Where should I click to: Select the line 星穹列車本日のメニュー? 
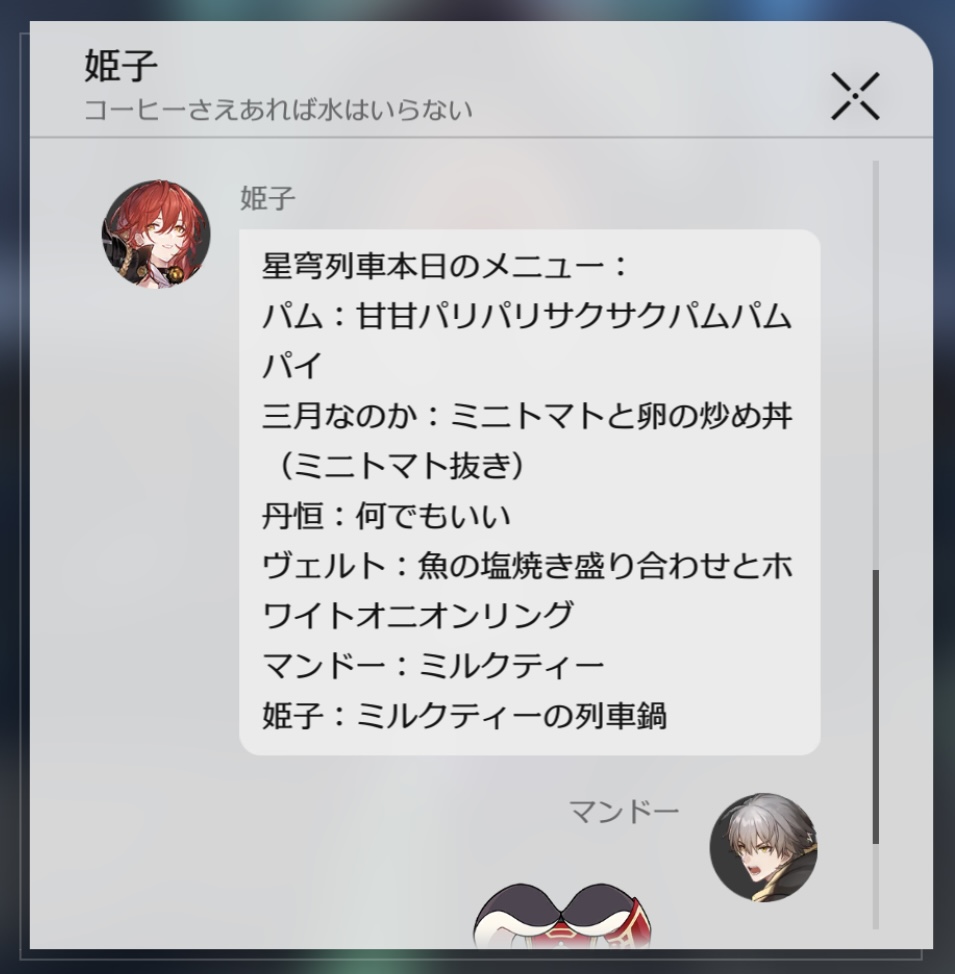pos(444,266)
